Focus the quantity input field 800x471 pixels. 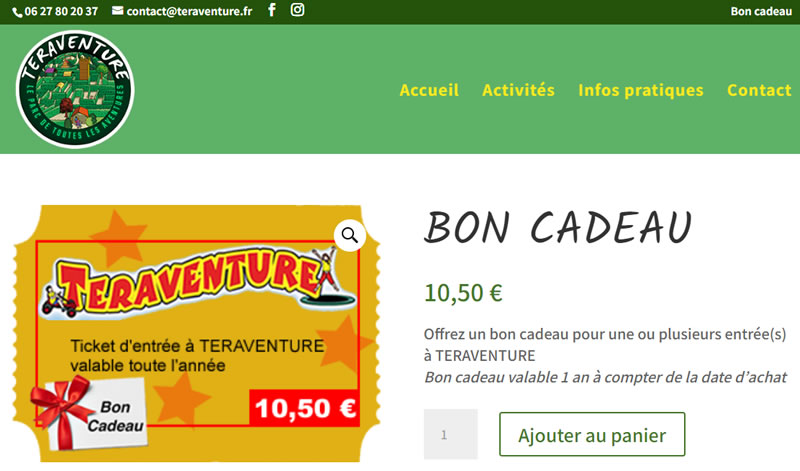pyautogui.click(x=451, y=434)
